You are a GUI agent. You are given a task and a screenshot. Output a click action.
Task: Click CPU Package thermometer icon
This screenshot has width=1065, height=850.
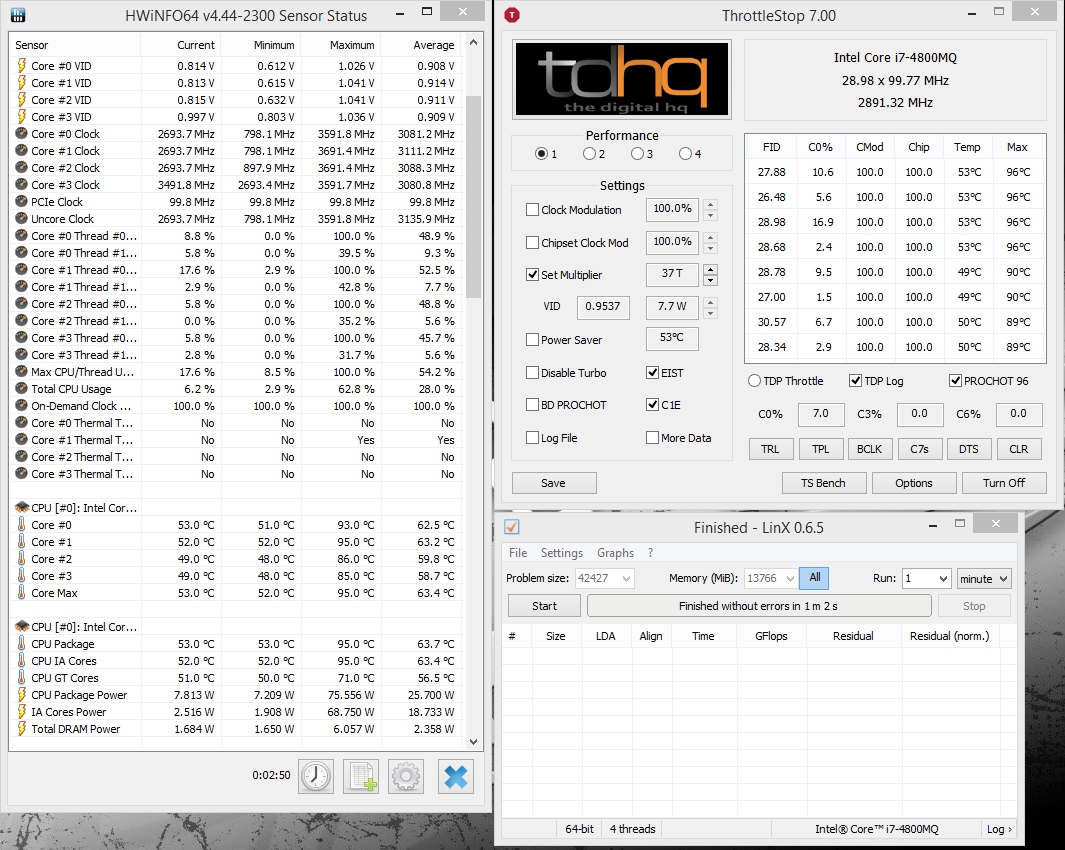pyautogui.click(x=22, y=643)
